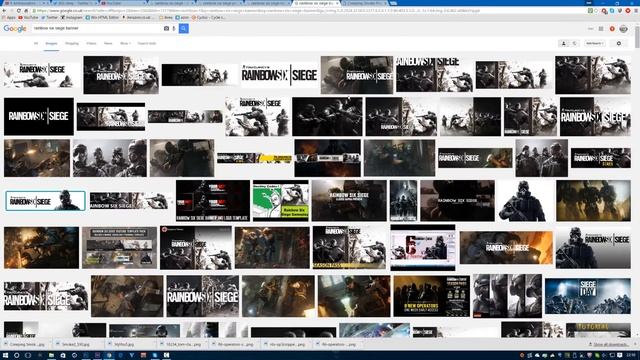640x360 pixels.
Task: Open the SafeSearch dropdown
Action: click(595, 43)
